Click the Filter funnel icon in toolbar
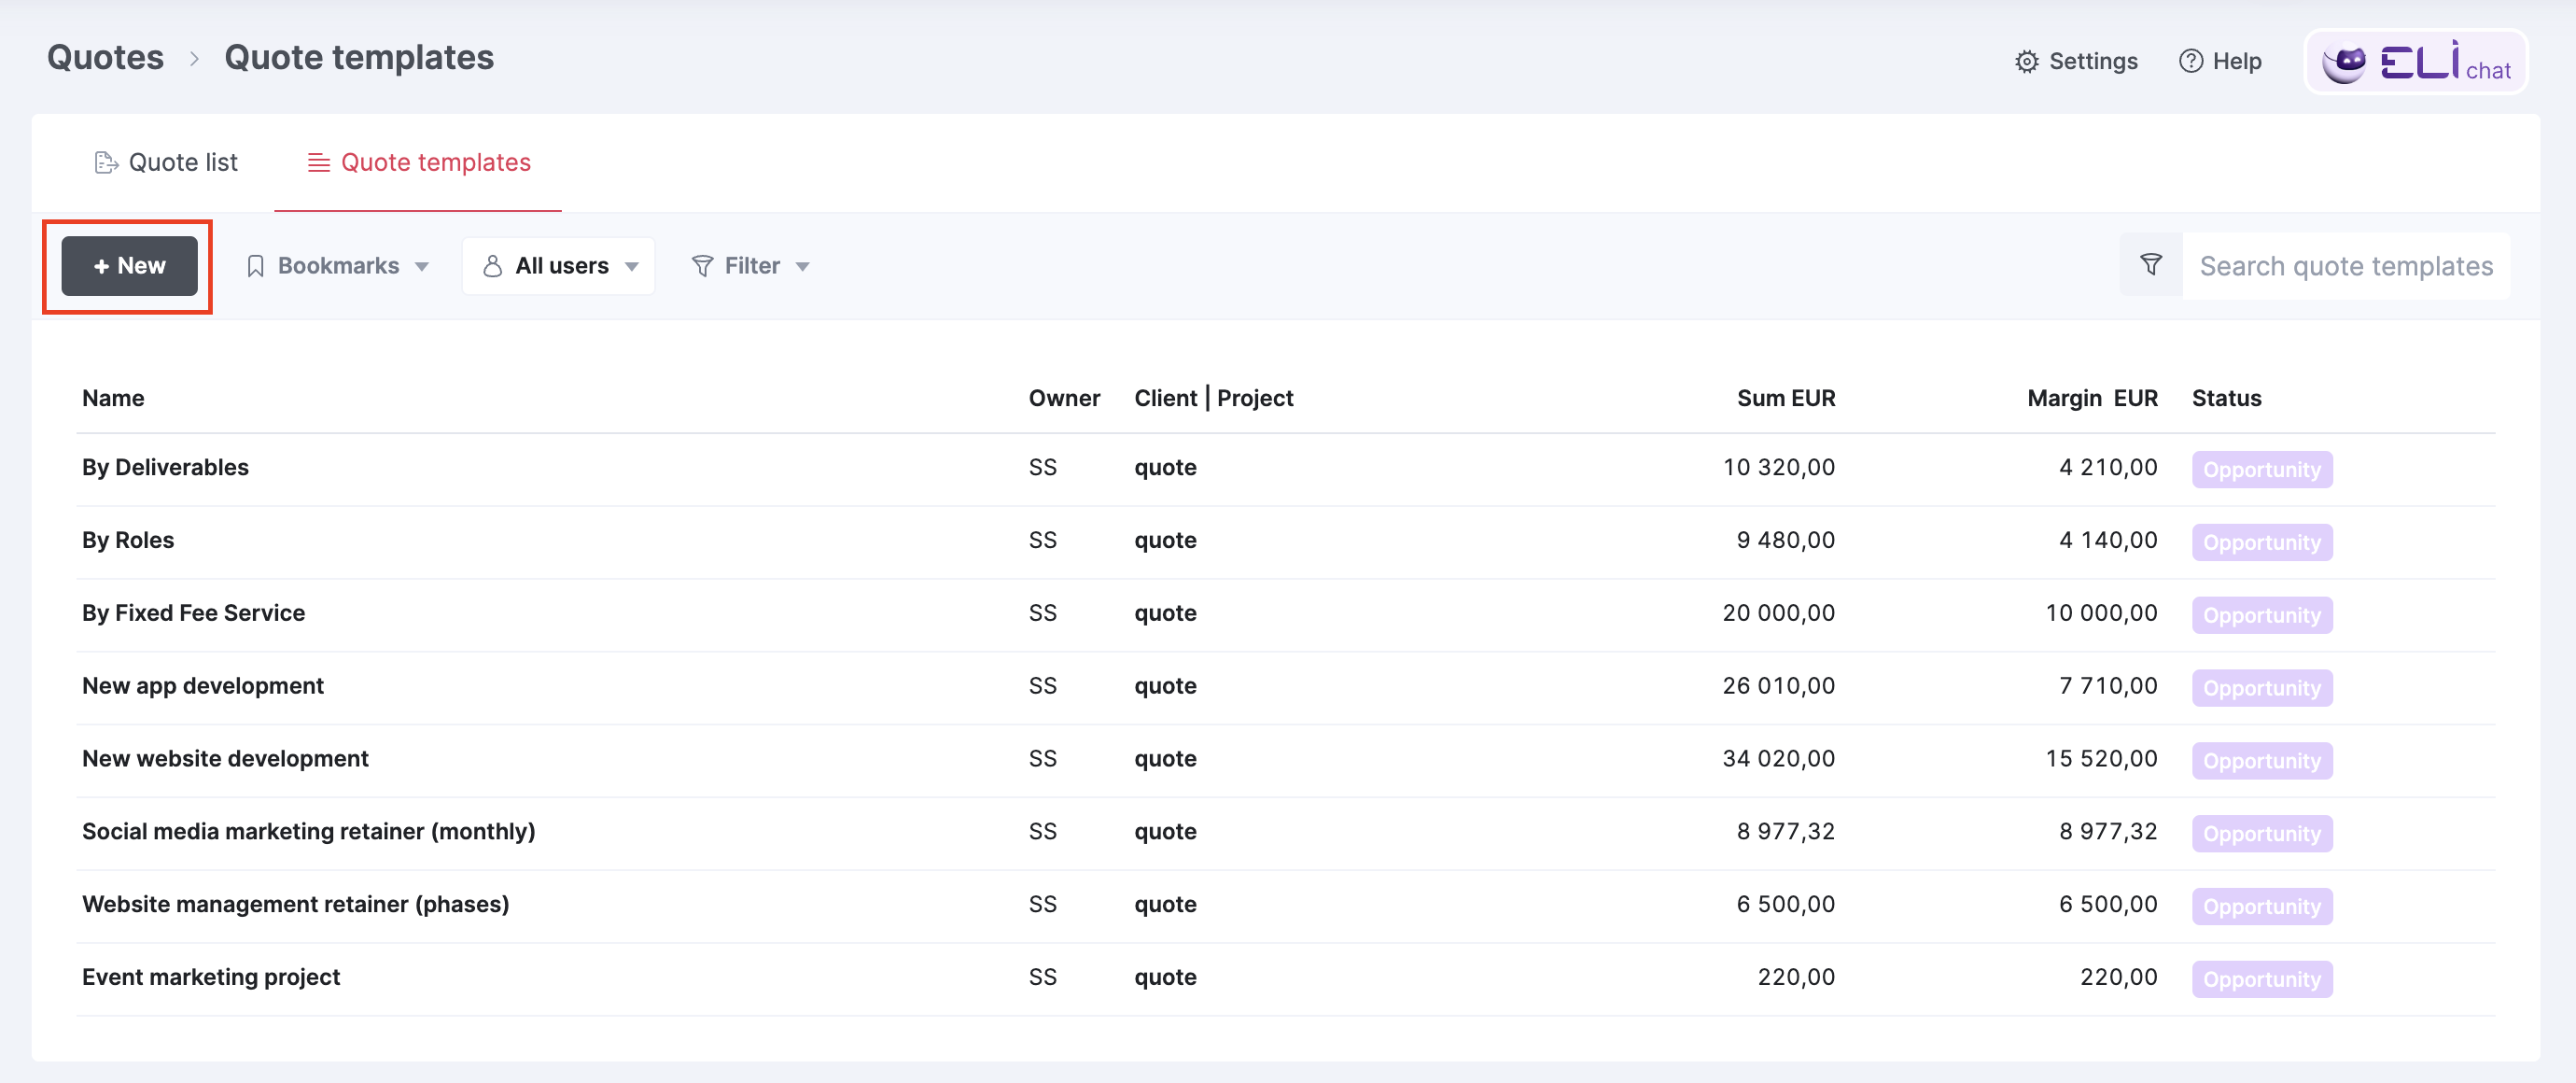This screenshot has height=1083, width=2576. click(x=702, y=266)
